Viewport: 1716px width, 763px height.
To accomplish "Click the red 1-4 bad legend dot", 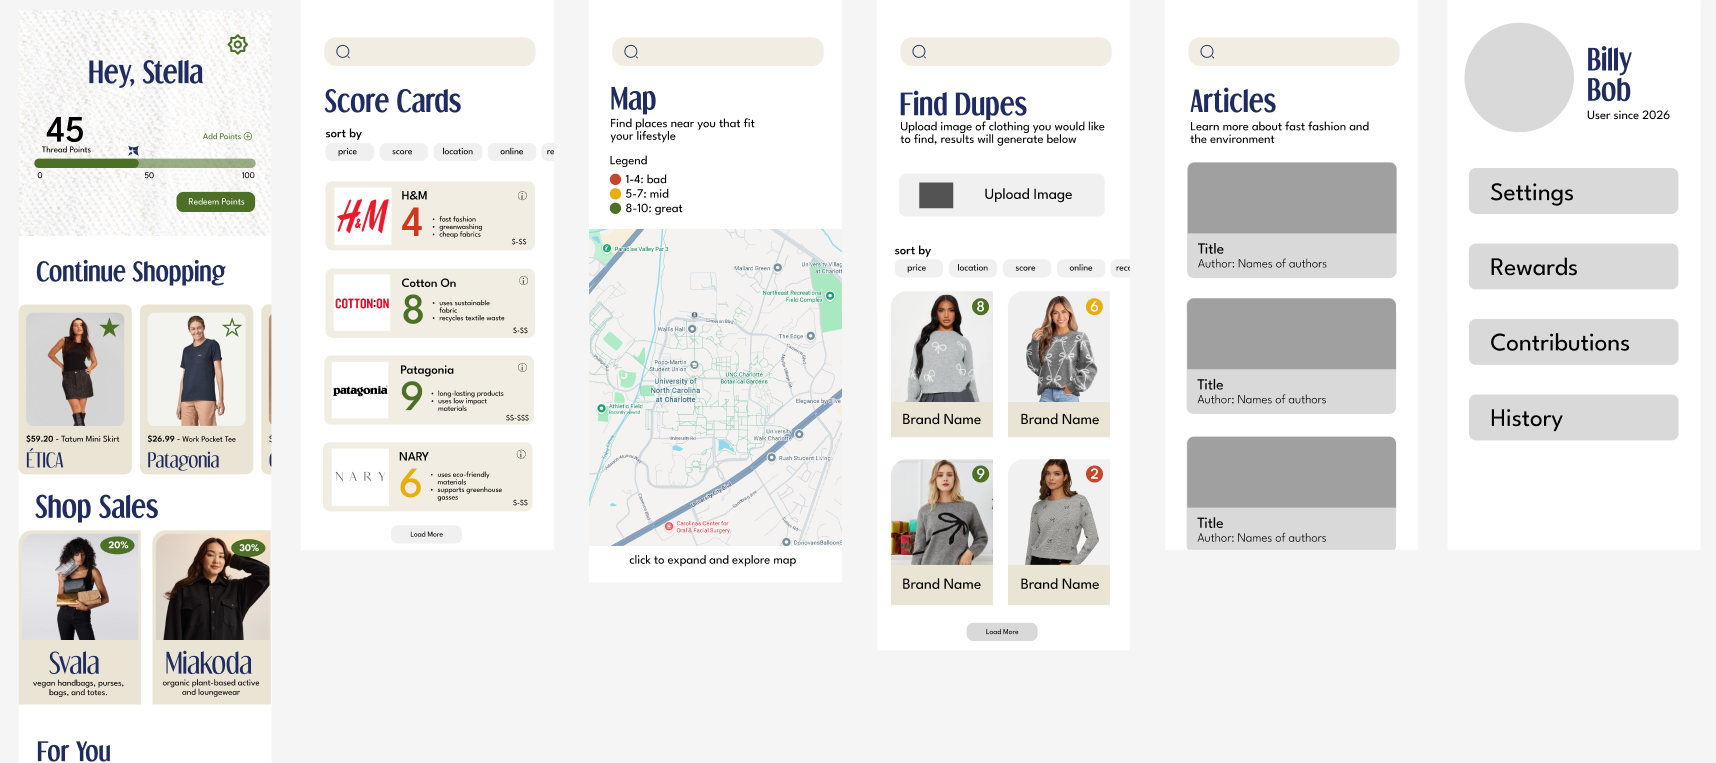I will click(x=616, y=180).
